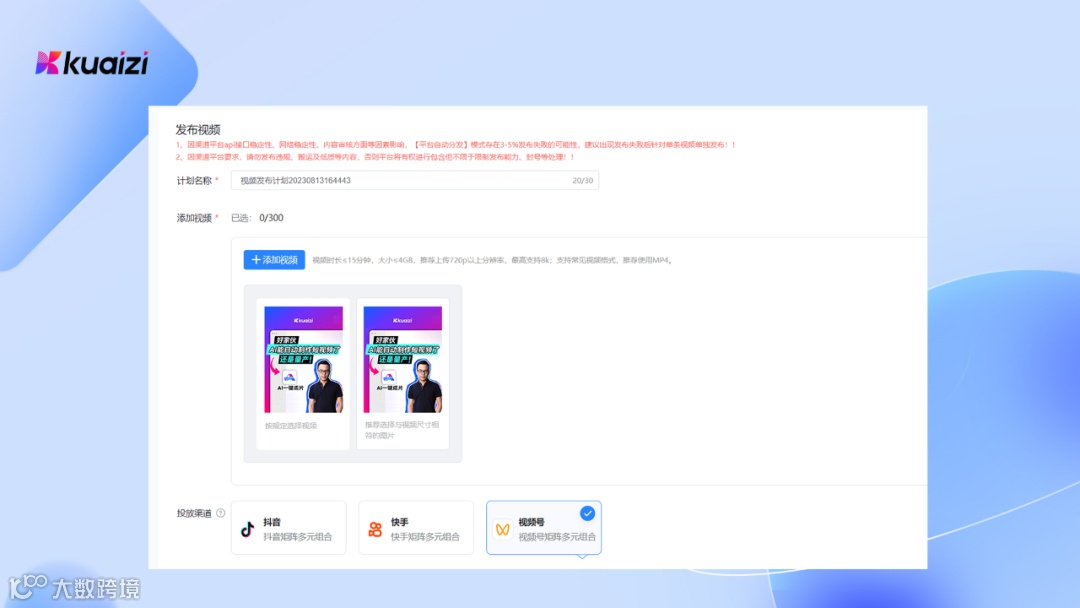Click the video size hint text
1080x608 pixels.
coord(493,260)
